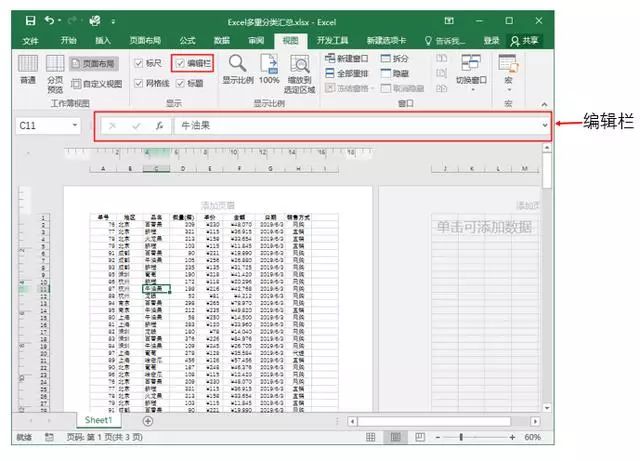Click the insert function fx icon
640x461 pixels.
pos(159,126)
